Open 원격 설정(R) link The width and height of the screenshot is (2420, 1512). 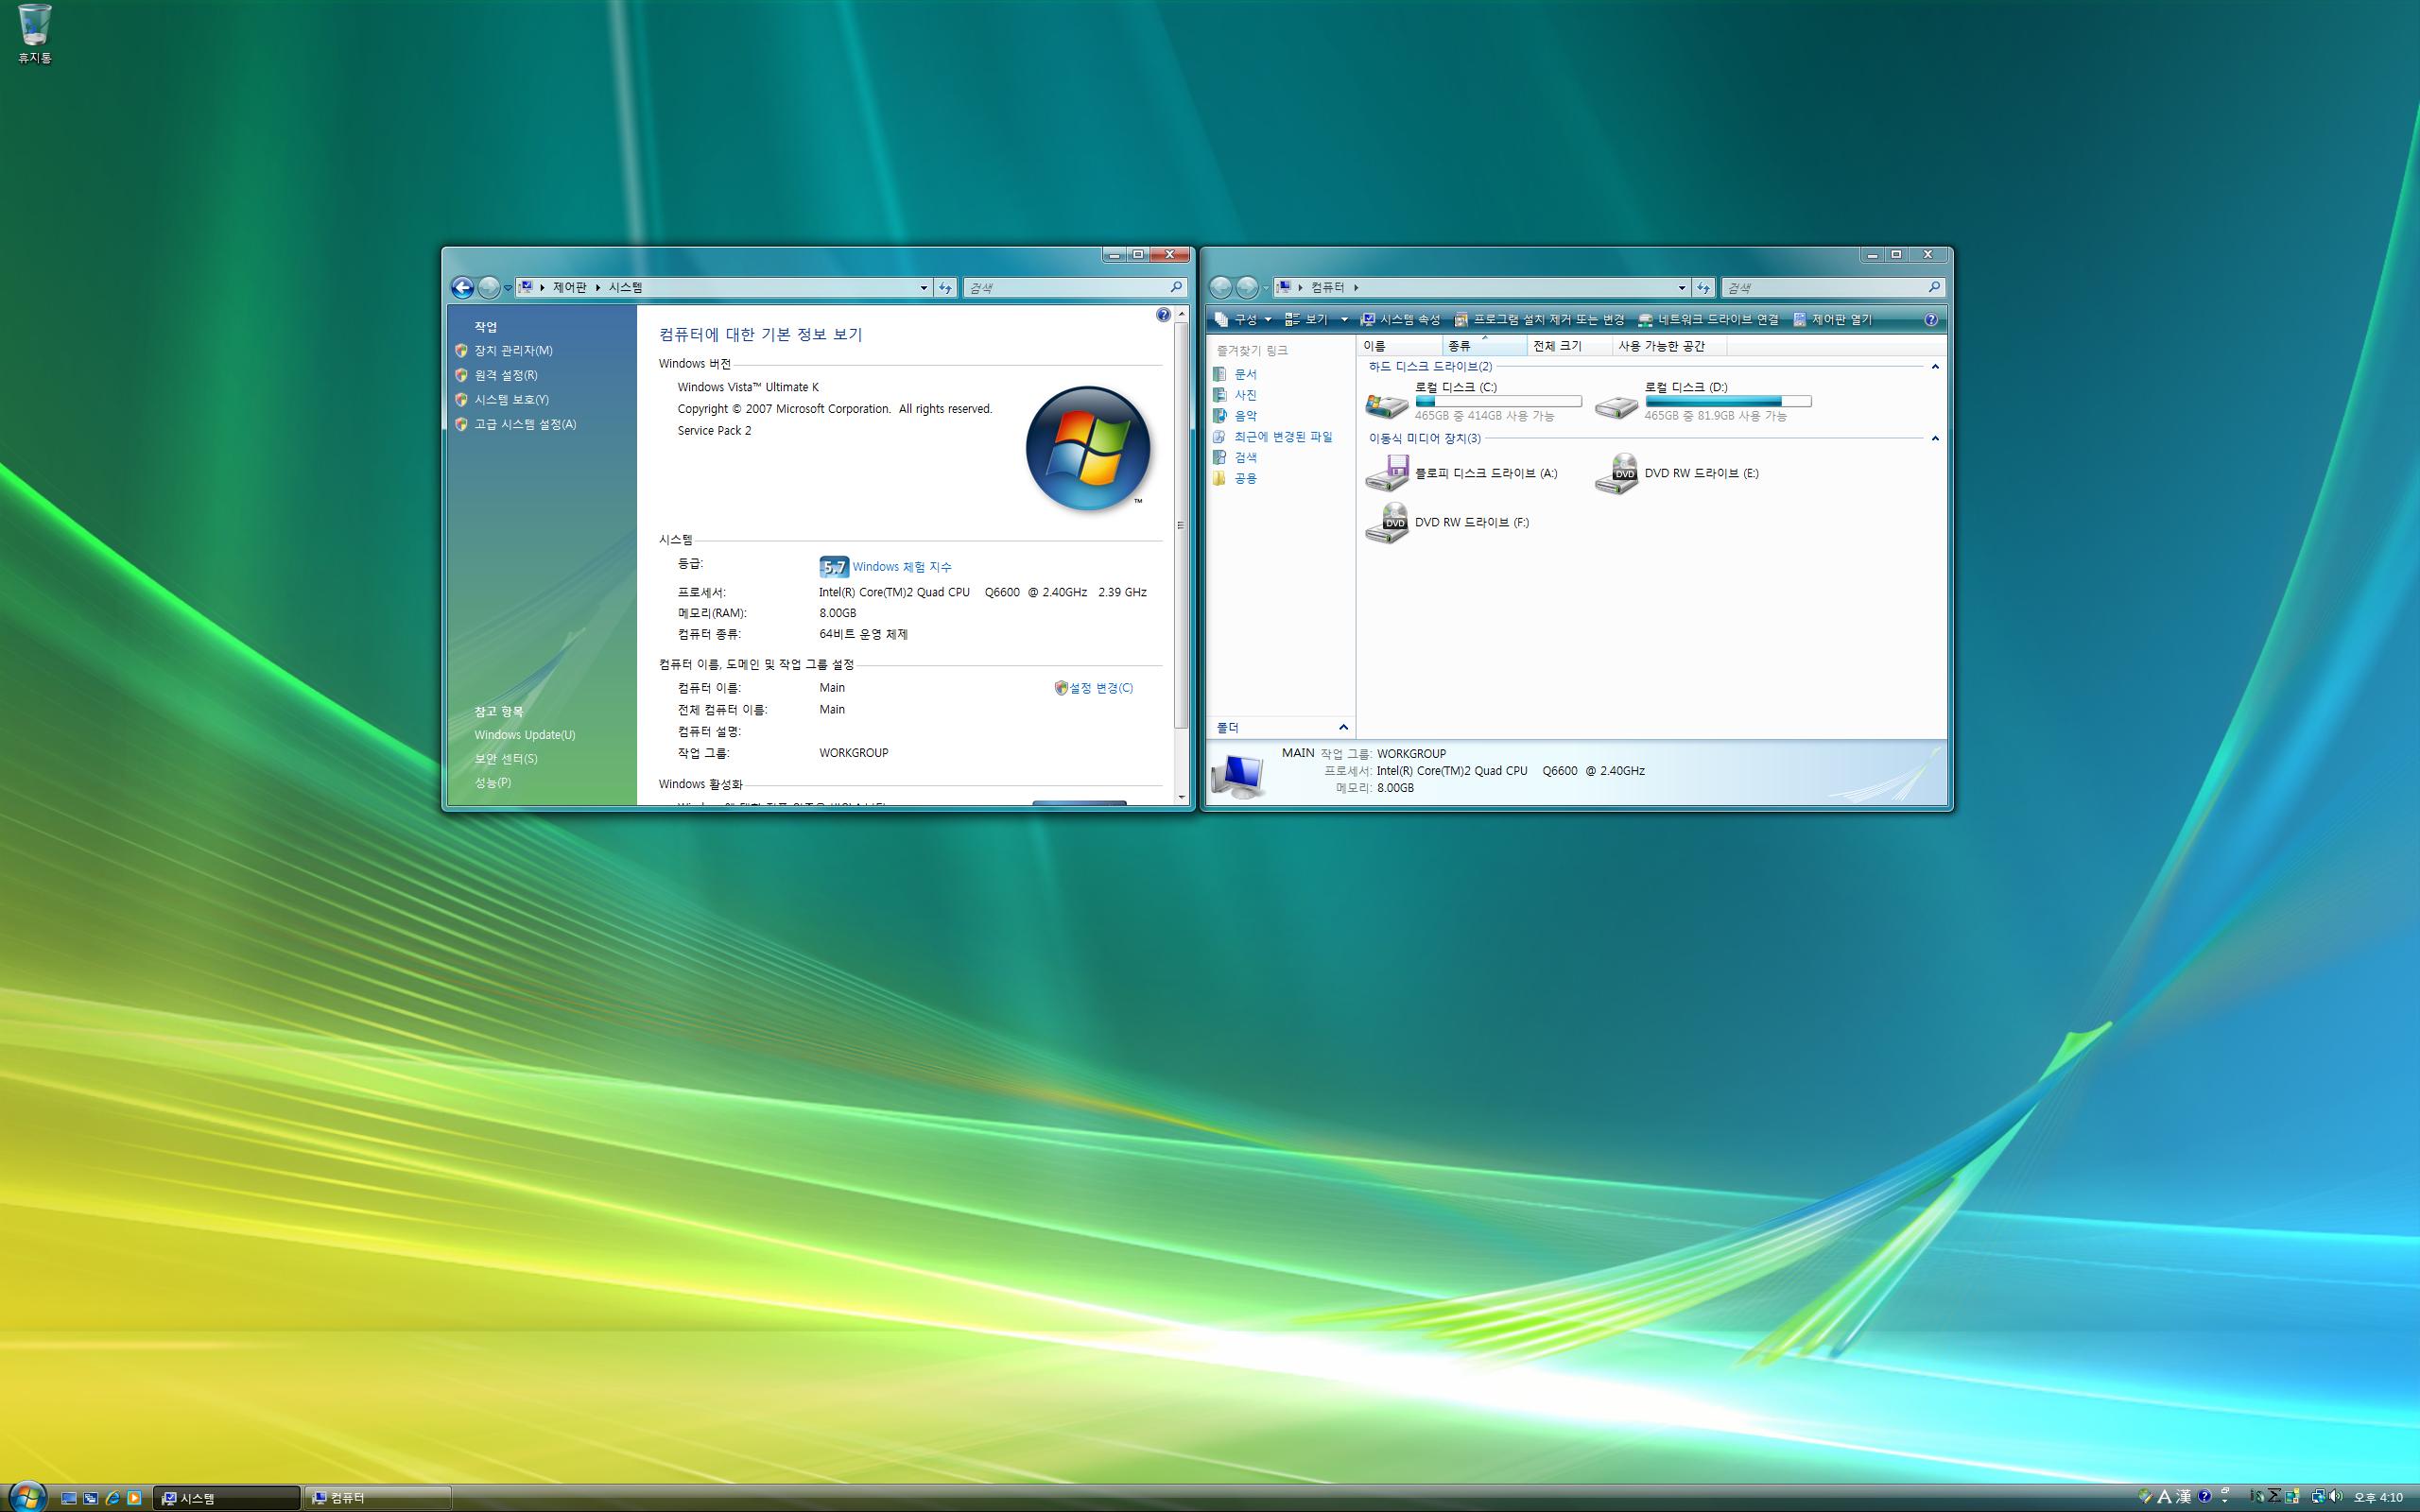[x=506, y=375]
